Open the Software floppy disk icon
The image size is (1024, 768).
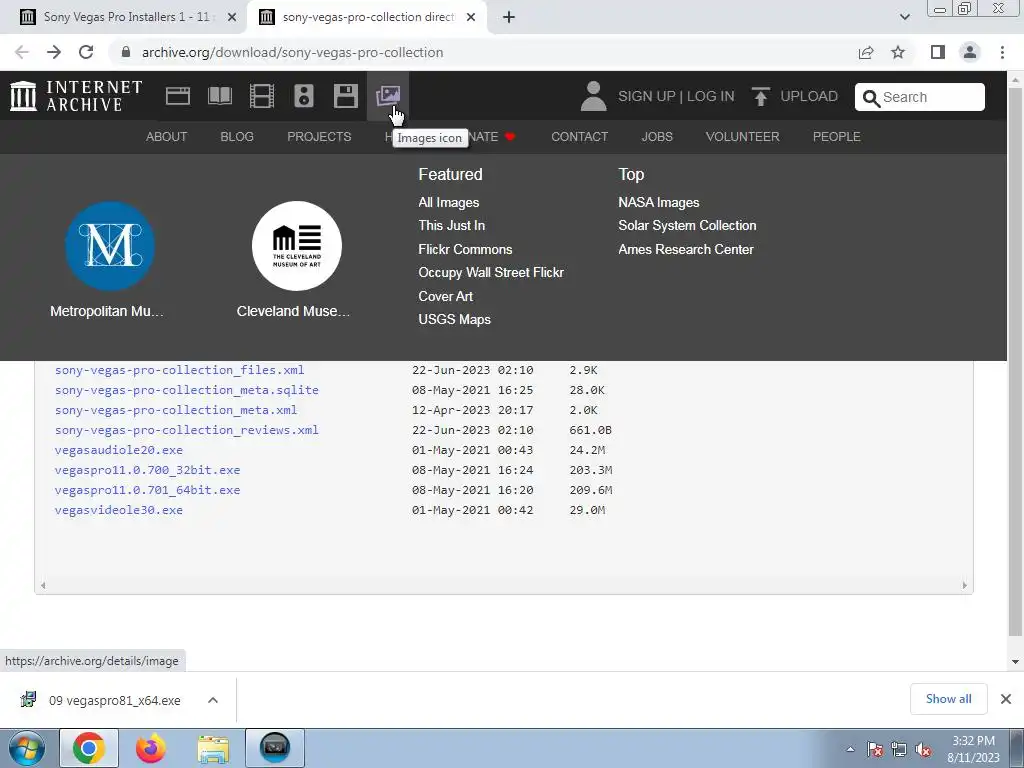pyautogui.click(x=345, y=96)
